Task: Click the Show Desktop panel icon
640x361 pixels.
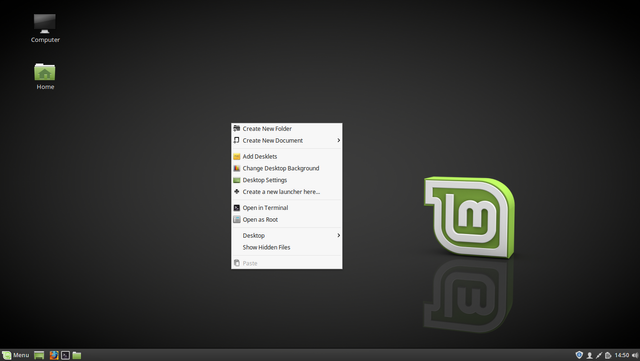Action: 39,355
